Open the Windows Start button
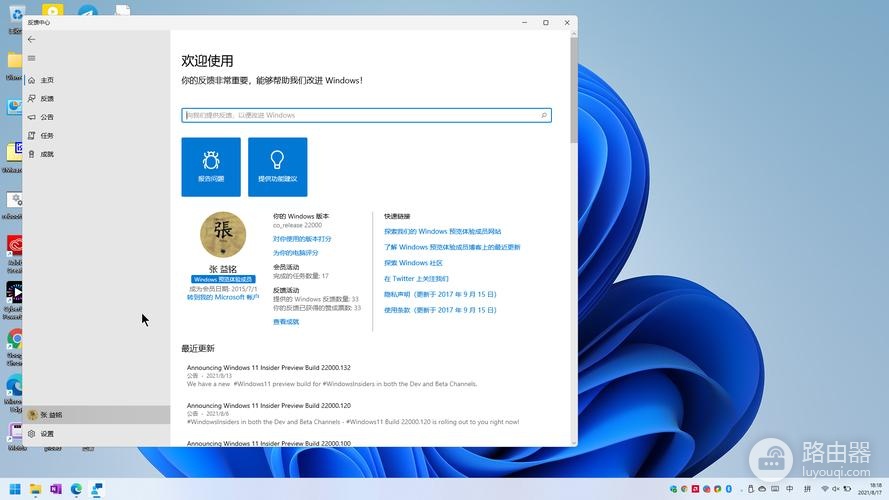The height and width of the screenshot is (500, 889). (x=15, y=489)
